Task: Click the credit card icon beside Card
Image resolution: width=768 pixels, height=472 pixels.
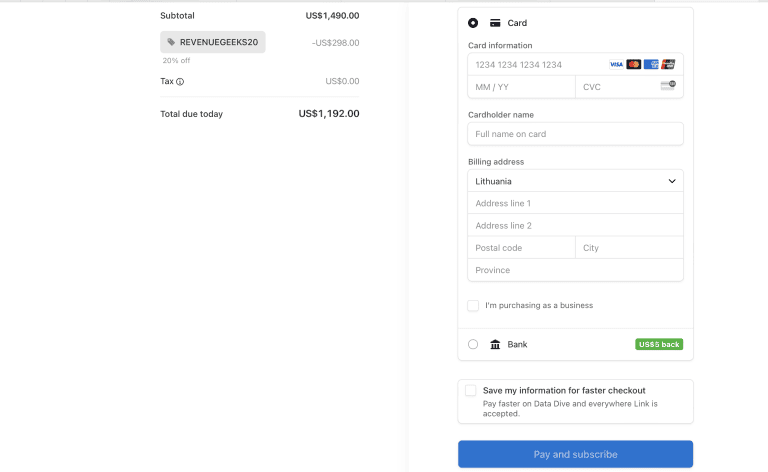Action: tap(495, 23)
